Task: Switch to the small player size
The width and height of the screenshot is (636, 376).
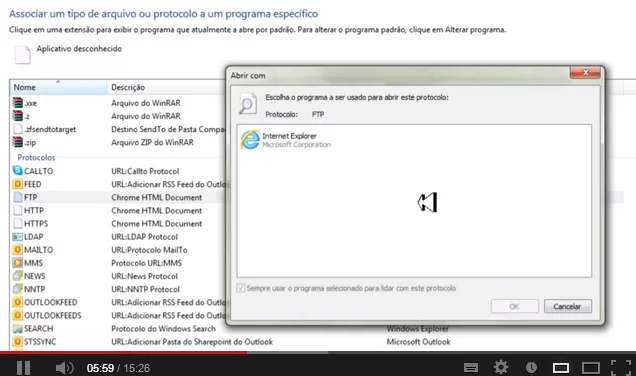Action: [561, 368]
